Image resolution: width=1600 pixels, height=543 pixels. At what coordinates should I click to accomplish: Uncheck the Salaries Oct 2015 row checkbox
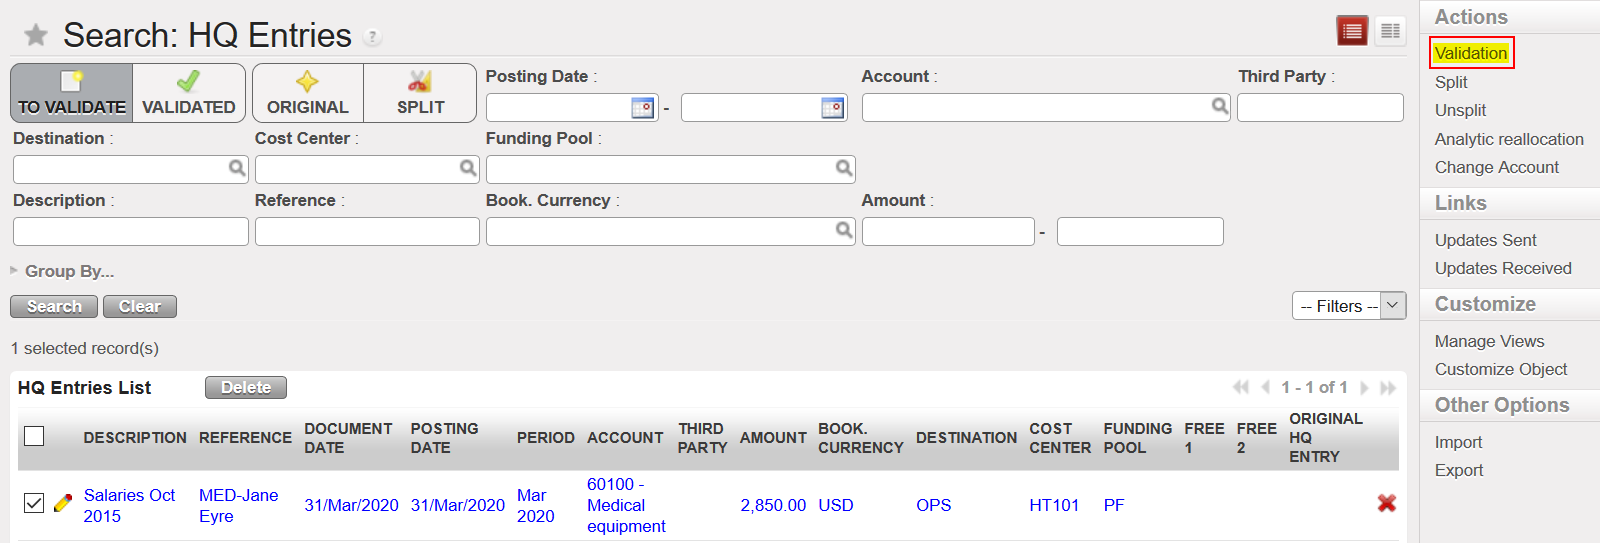(x=34, y=503)
